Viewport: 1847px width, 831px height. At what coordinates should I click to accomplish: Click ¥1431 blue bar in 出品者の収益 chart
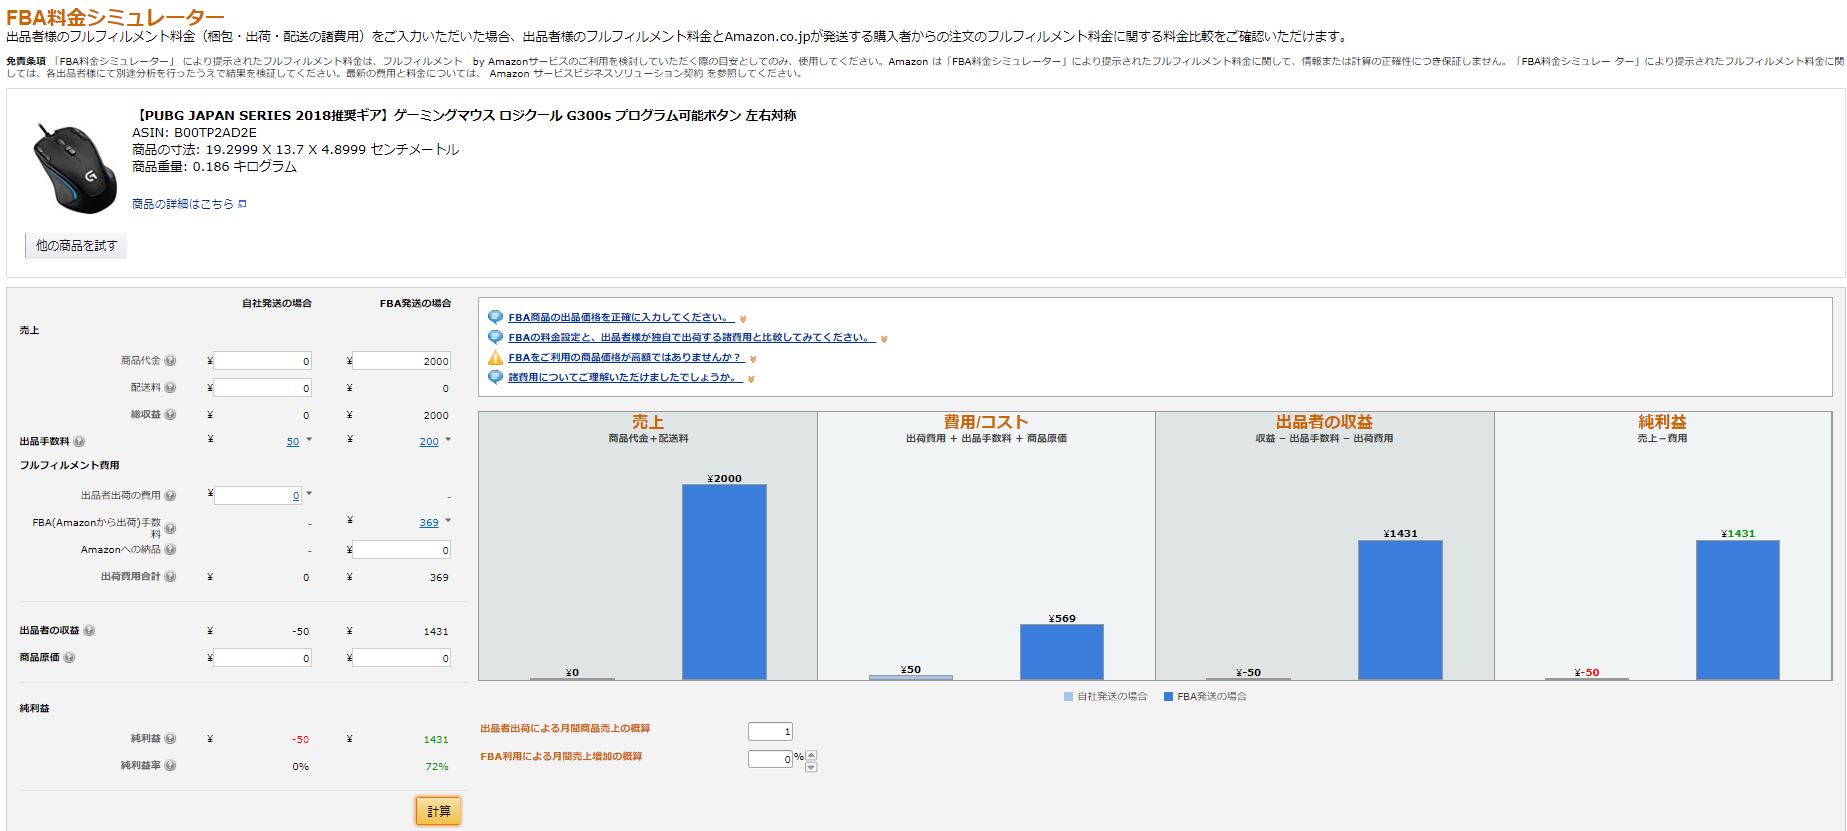1400,610
